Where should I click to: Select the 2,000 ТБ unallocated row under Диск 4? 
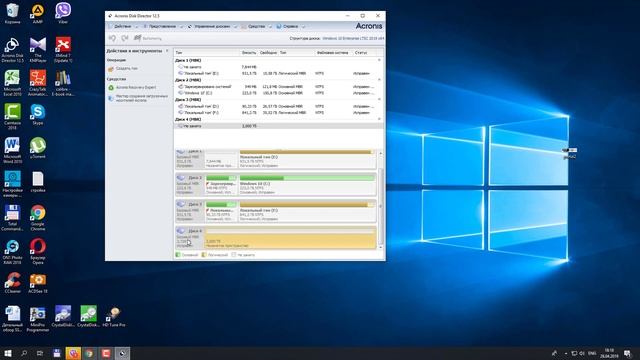[x=278, y=126]
